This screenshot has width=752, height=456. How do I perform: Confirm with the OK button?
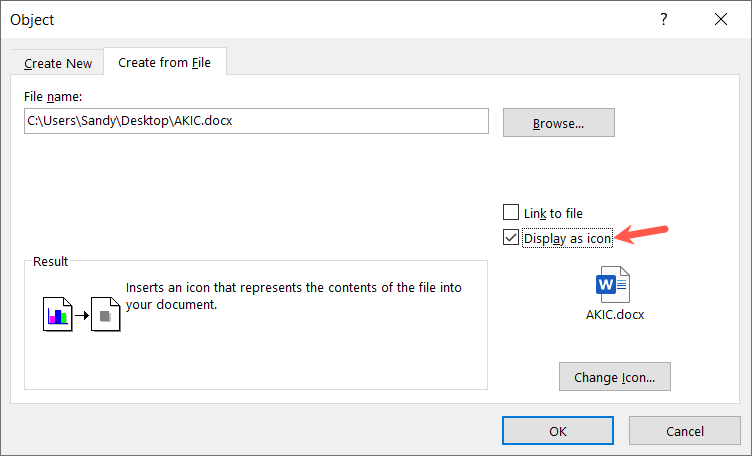[557, 431]
